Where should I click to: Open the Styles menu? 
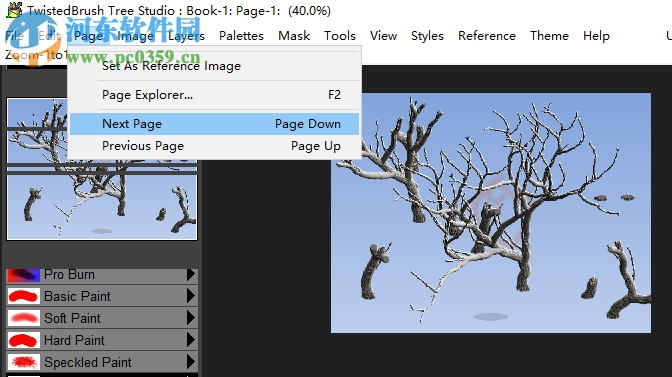[x=427, y=36]
